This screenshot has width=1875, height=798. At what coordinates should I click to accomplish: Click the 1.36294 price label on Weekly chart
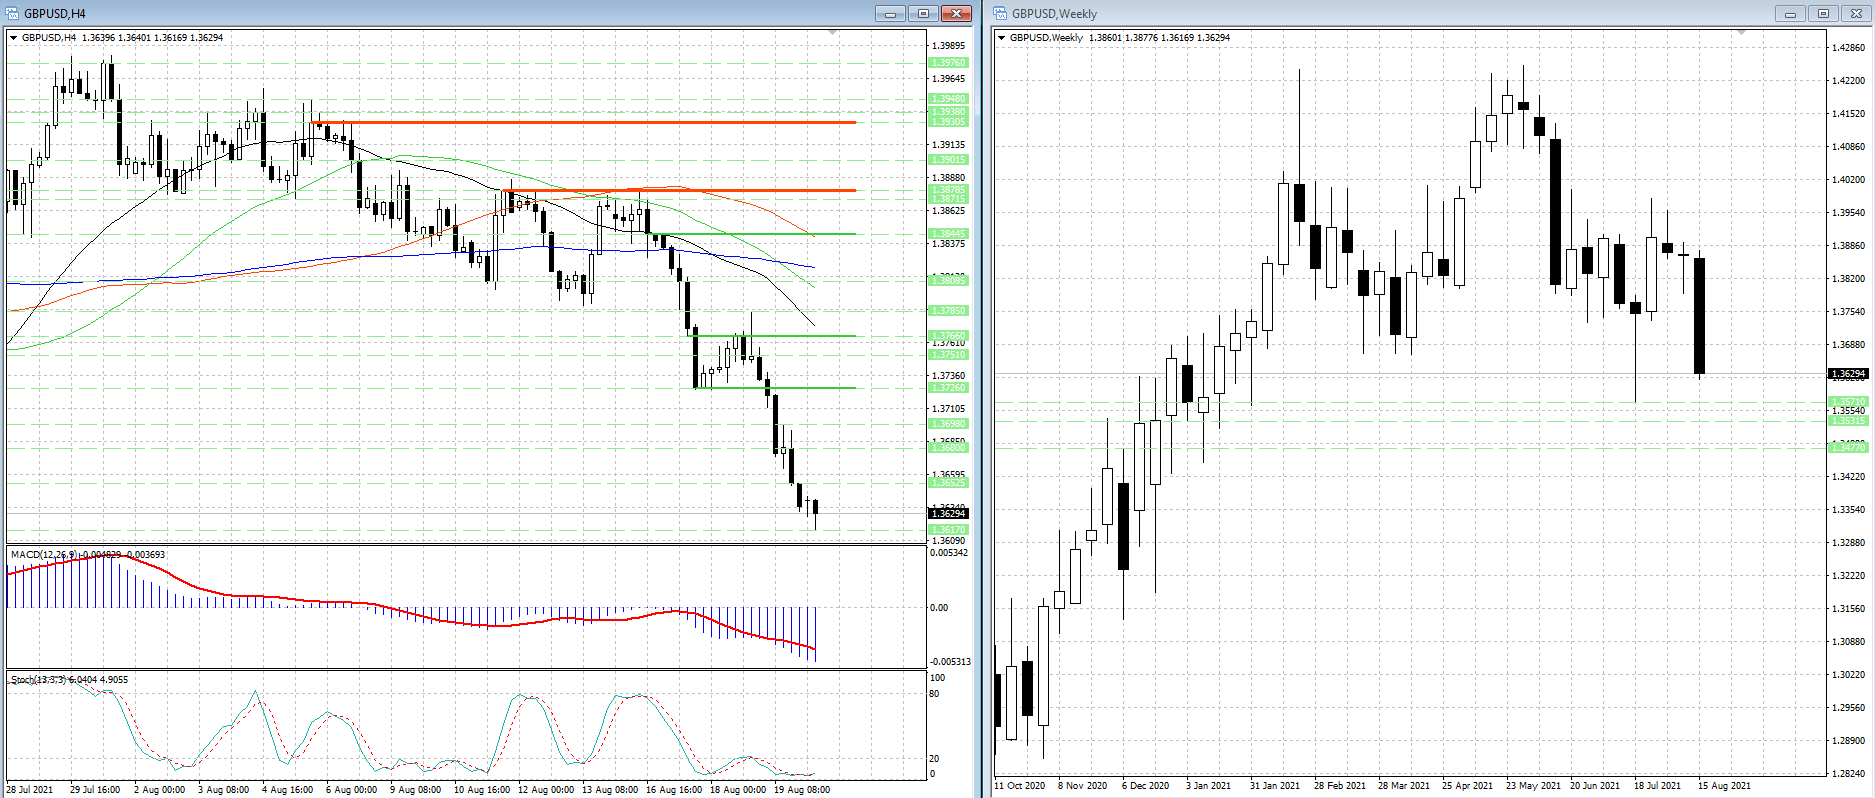(x=1847, y=374)
